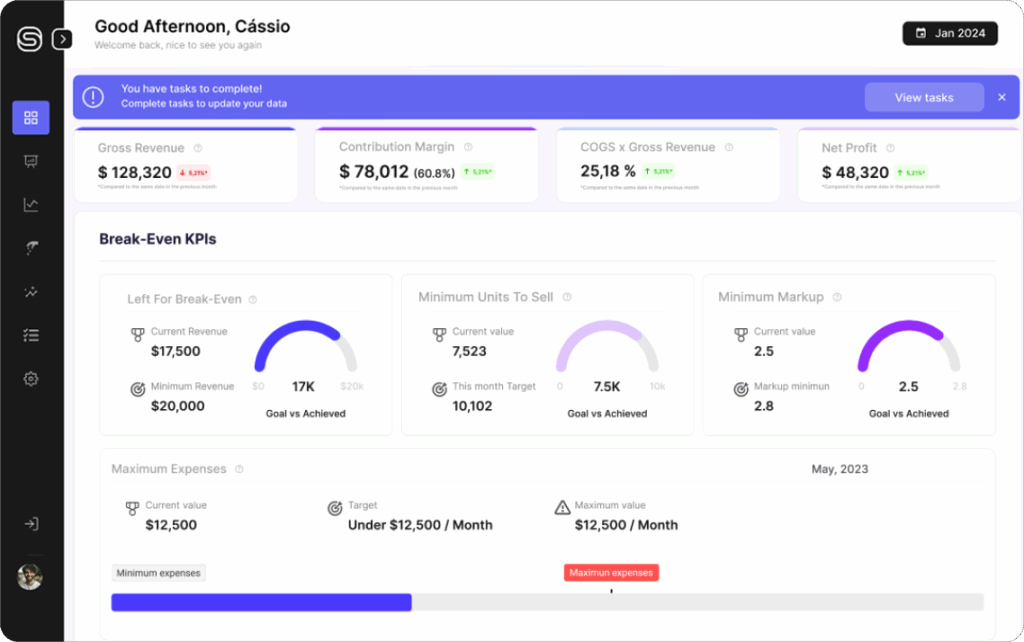Open the presentation board icon in sidebar
Screen dimensions: 1024x642
[31, 161]
